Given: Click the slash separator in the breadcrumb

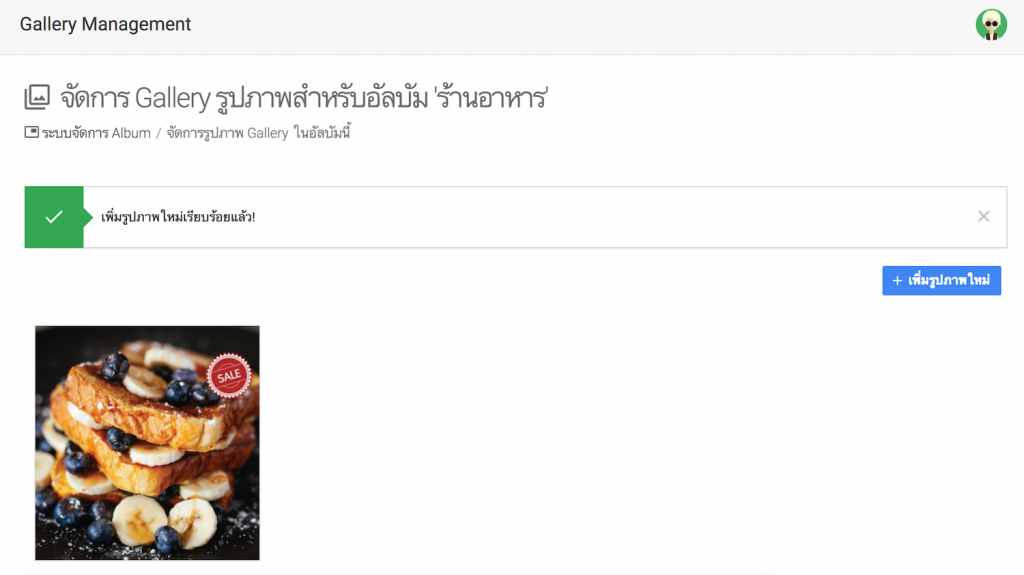Looking at the screenshot, I should (x=158, y=133).
